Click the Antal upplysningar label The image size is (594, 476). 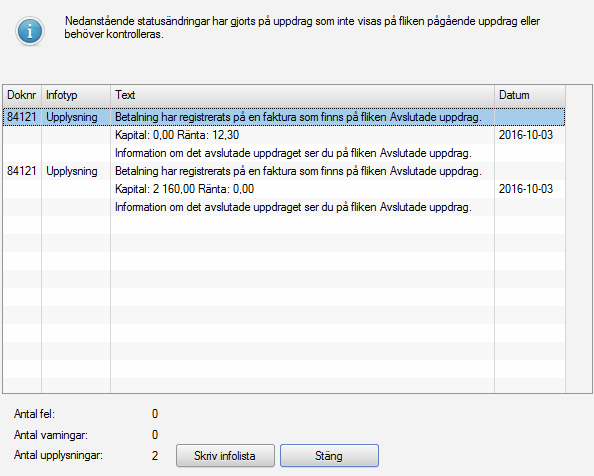58,455
